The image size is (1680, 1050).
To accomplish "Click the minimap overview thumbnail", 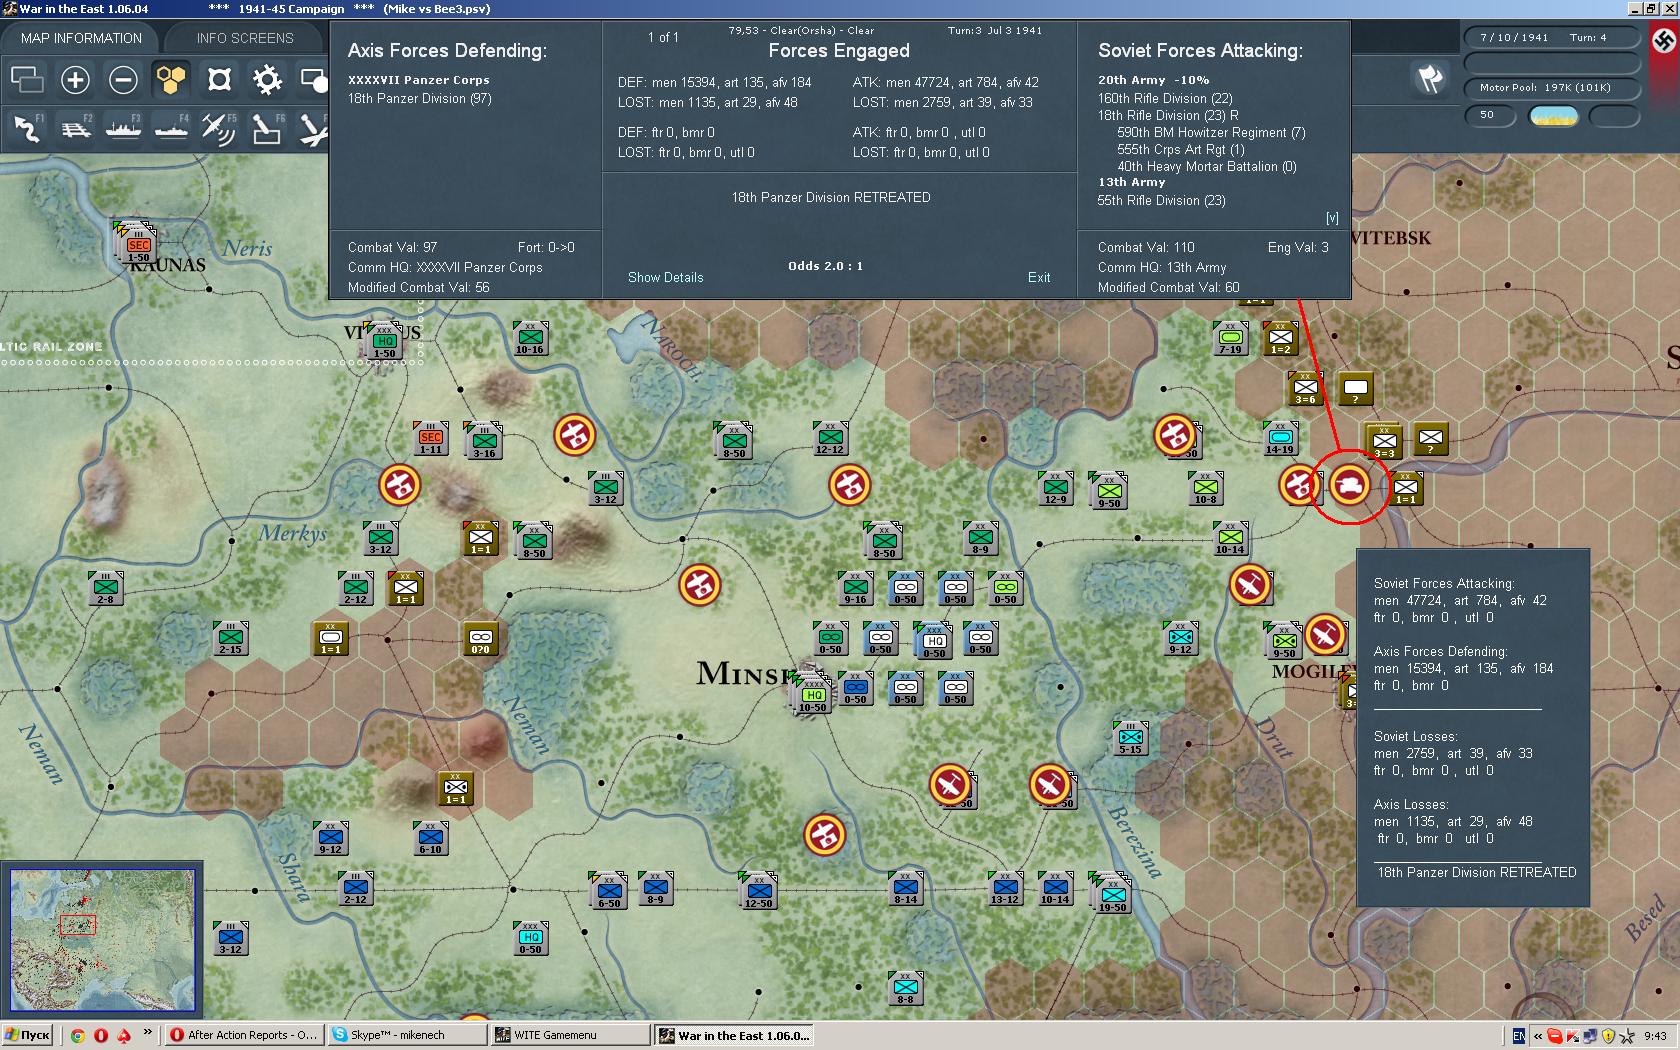I will [x=102, y=940].
